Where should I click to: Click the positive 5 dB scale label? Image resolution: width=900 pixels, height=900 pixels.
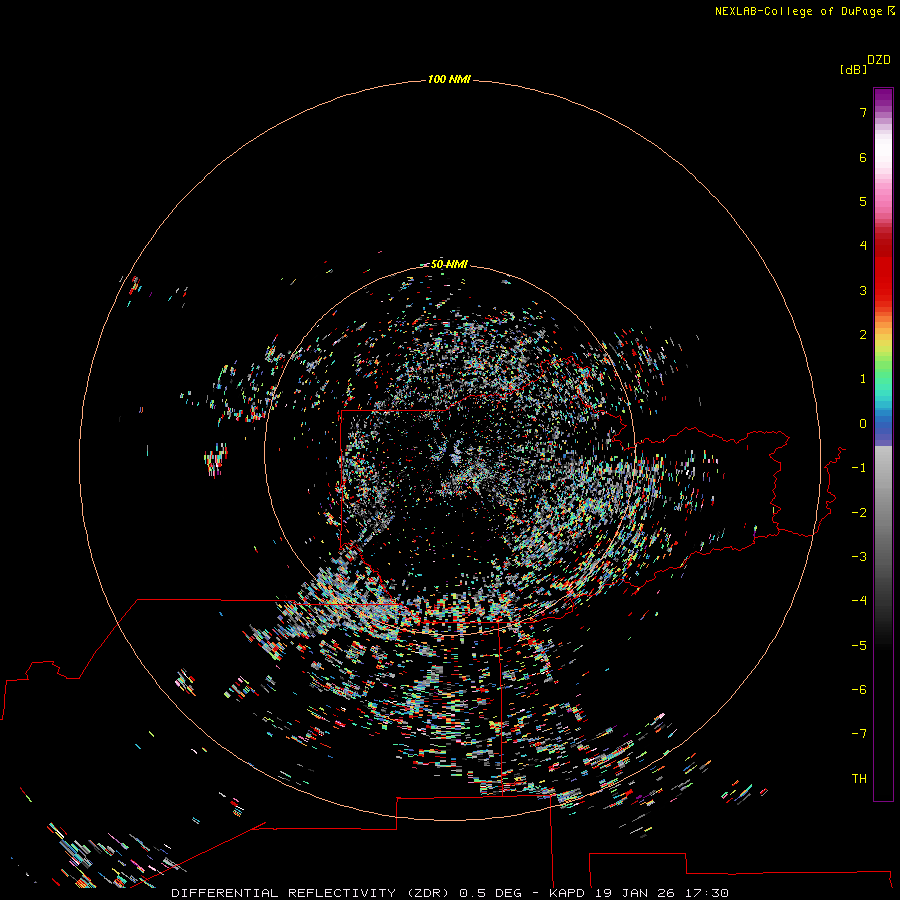point(863,201)
